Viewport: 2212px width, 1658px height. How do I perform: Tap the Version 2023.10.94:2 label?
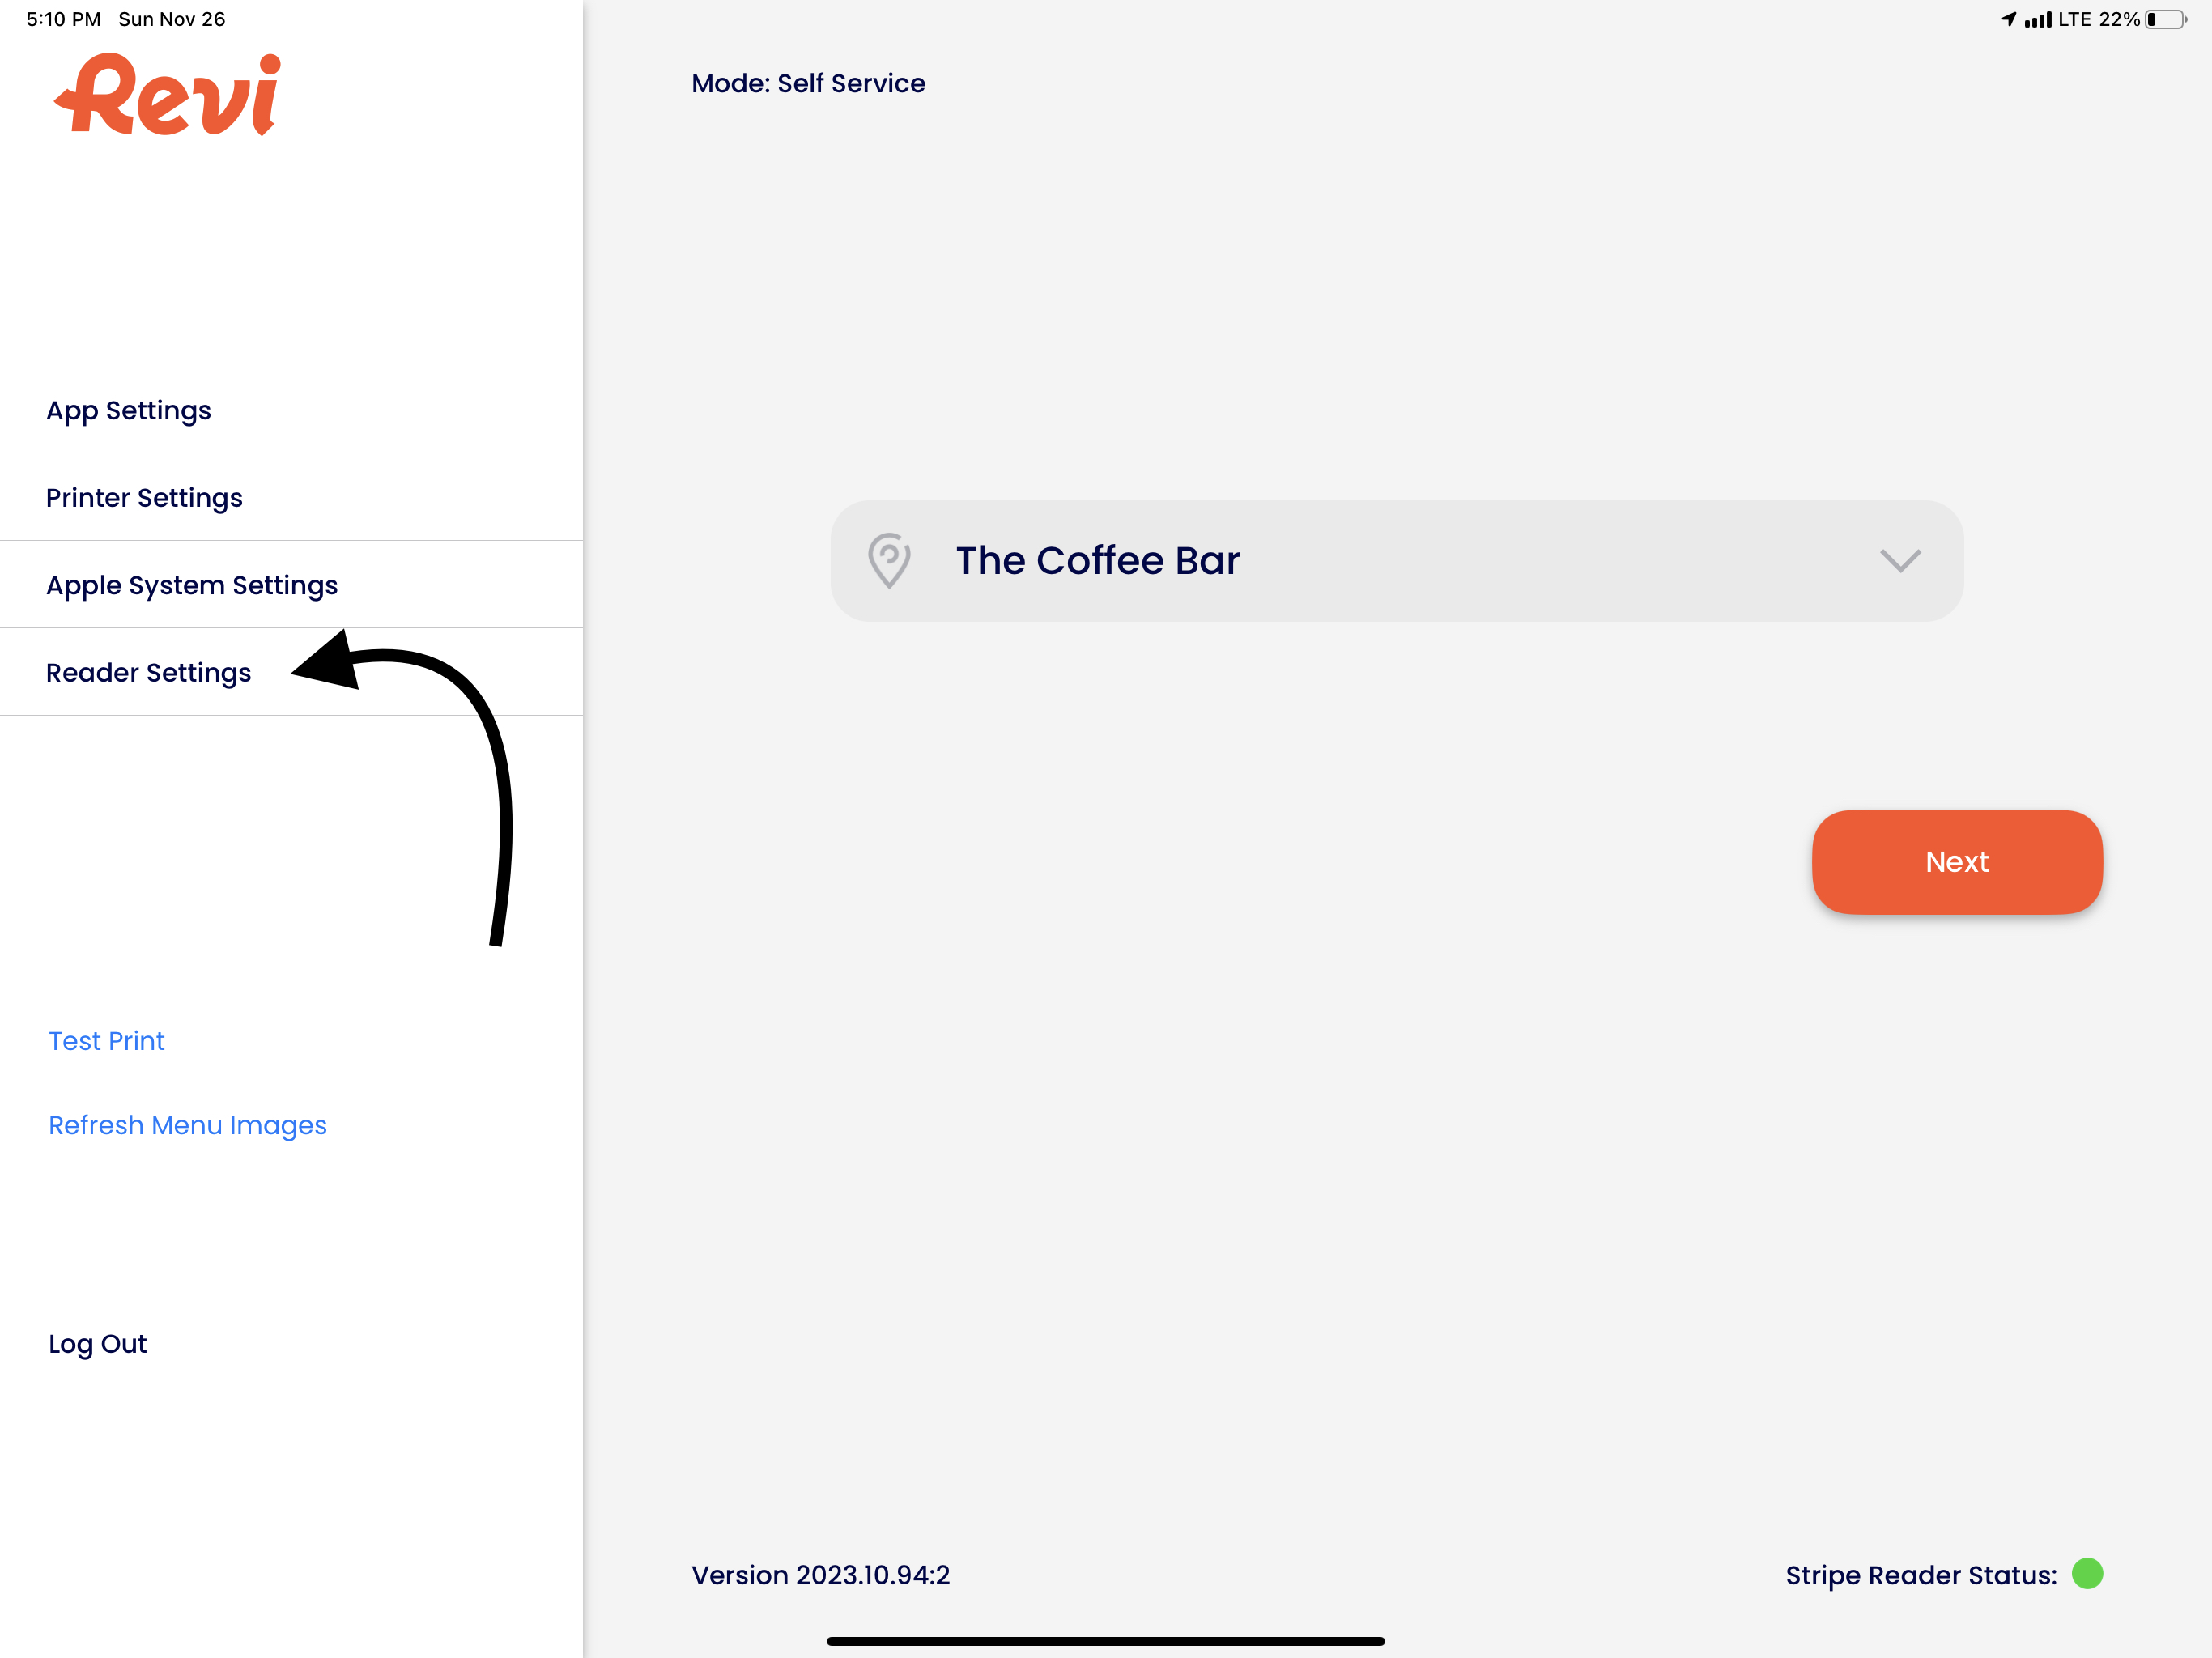point(820,1575)
